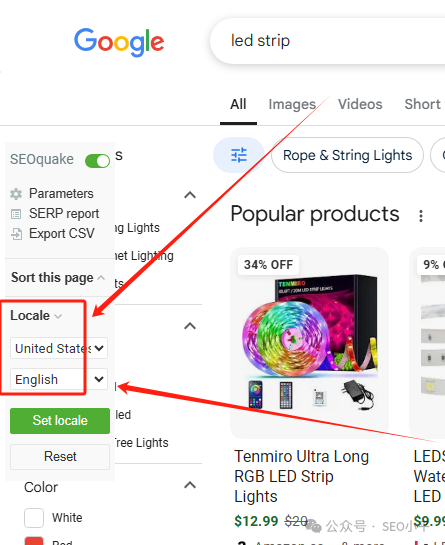Collapse the Locale section
Viewport: 445px width, 545px height.
click(x=36, y=316)
